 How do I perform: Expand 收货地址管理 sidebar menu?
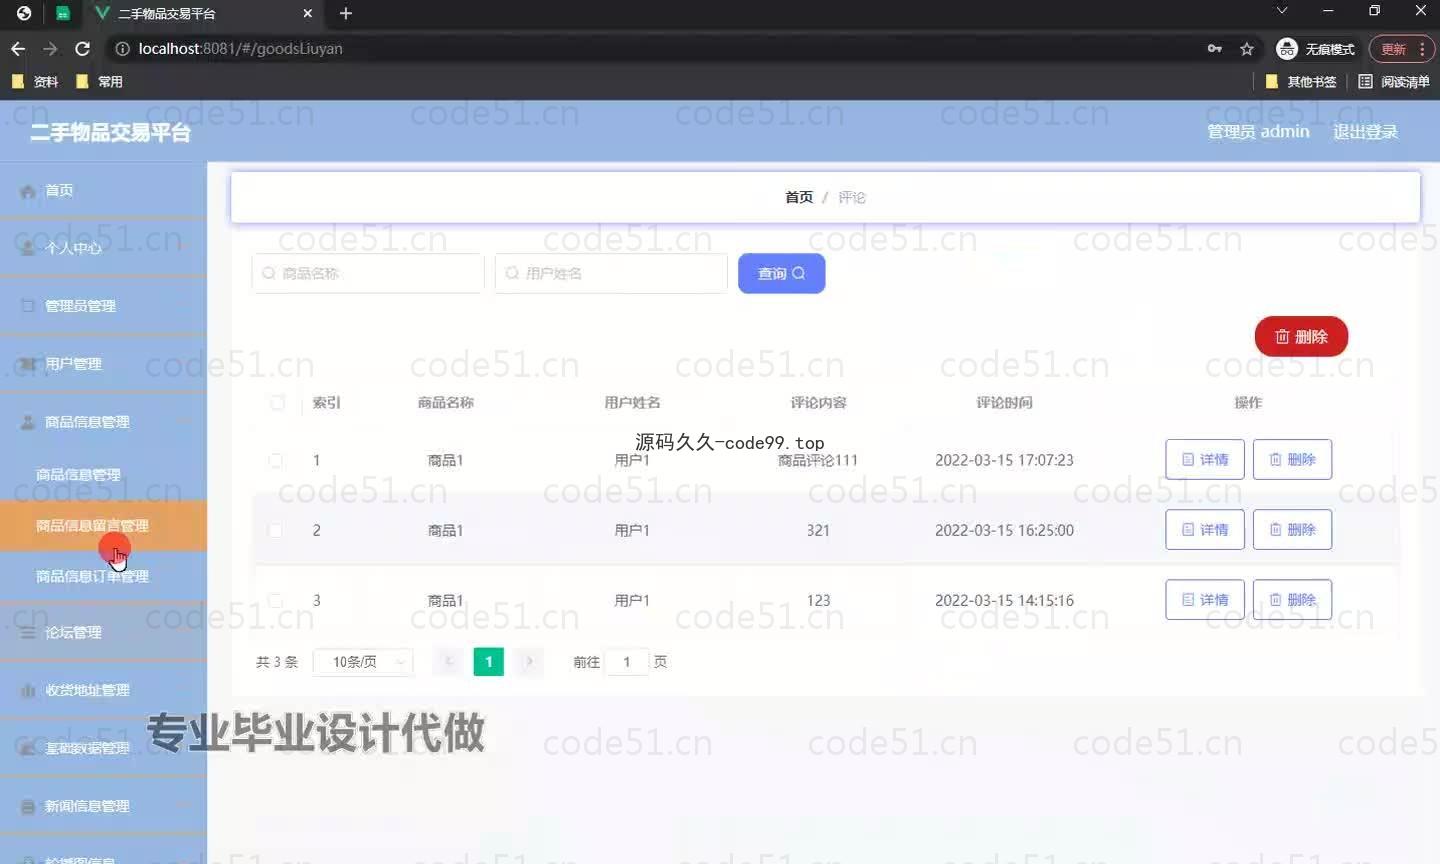click(x=103, y=690)
